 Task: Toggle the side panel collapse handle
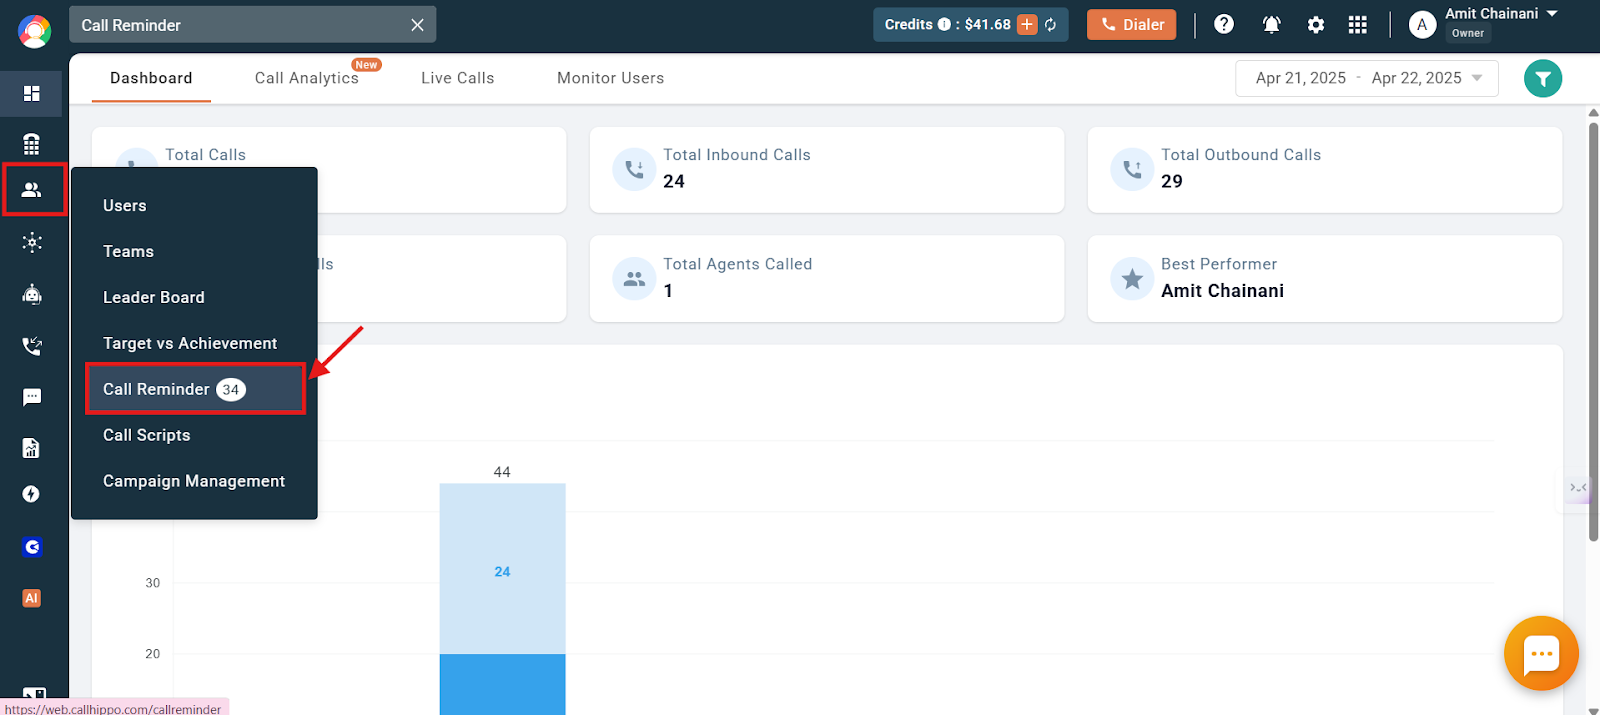[1578, 488]
